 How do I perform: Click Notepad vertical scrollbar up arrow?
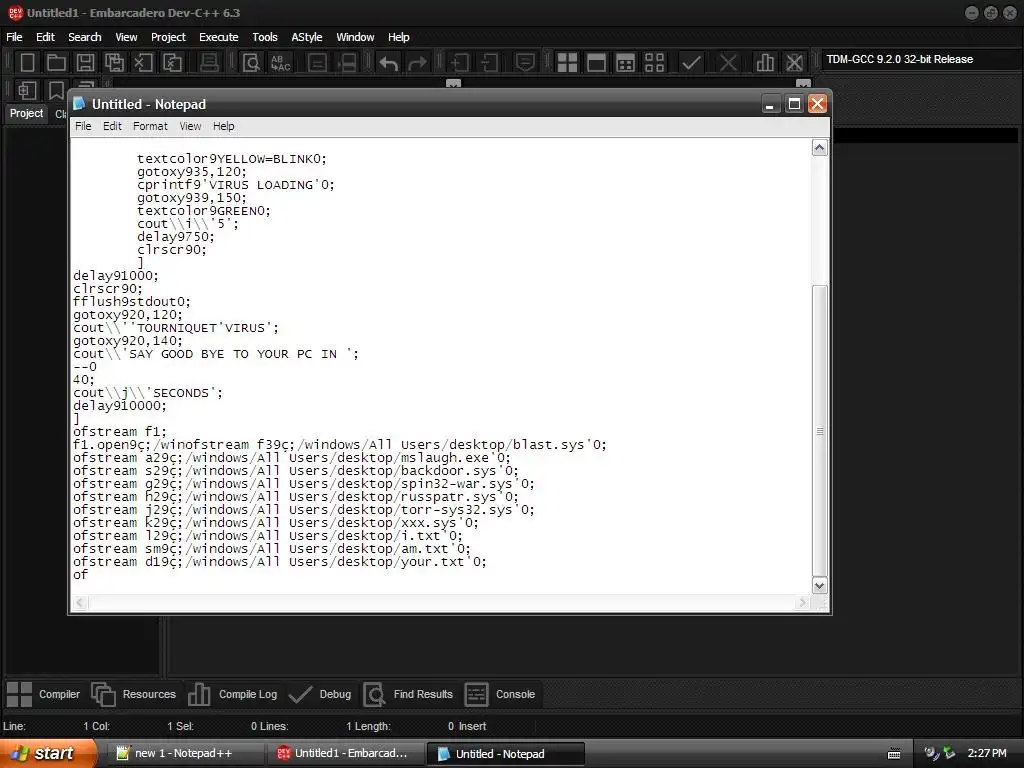tap(820, 148)
